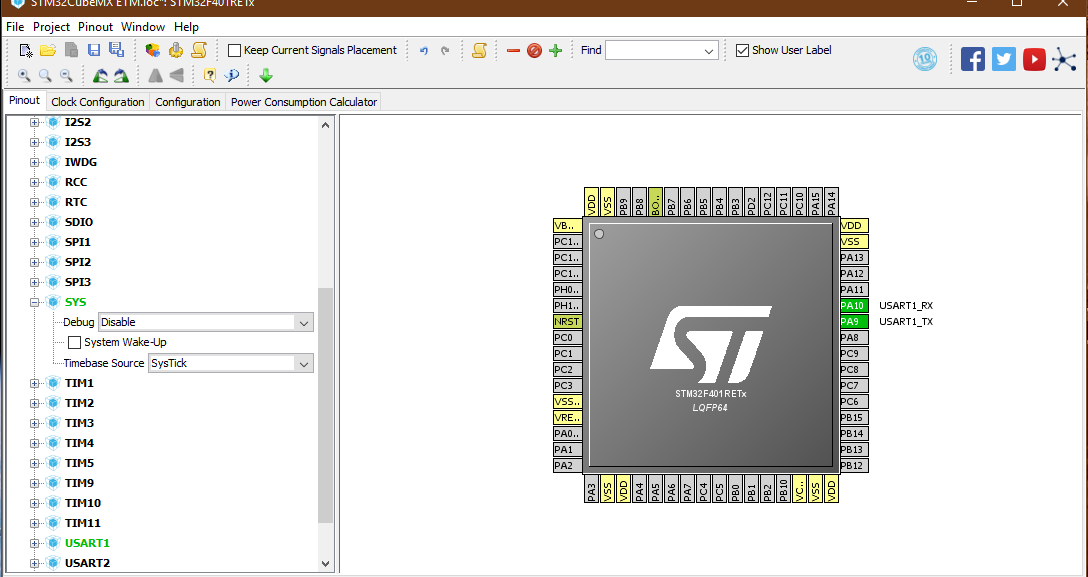The height and width of the screenshot is (577, 1088).
Task: Open the Power Consumption Calculator tab
Action: (x=304, y=102)
